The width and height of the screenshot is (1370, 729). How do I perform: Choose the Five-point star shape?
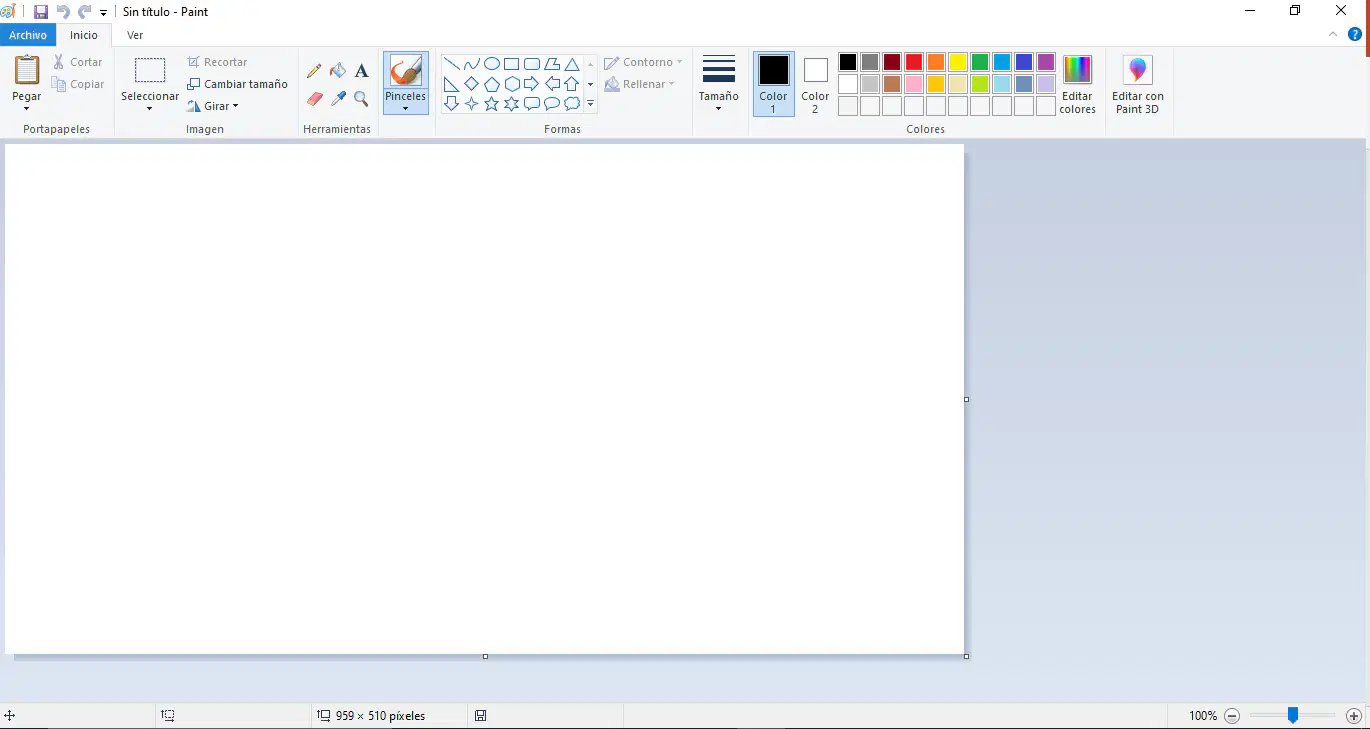coord(492,104)
